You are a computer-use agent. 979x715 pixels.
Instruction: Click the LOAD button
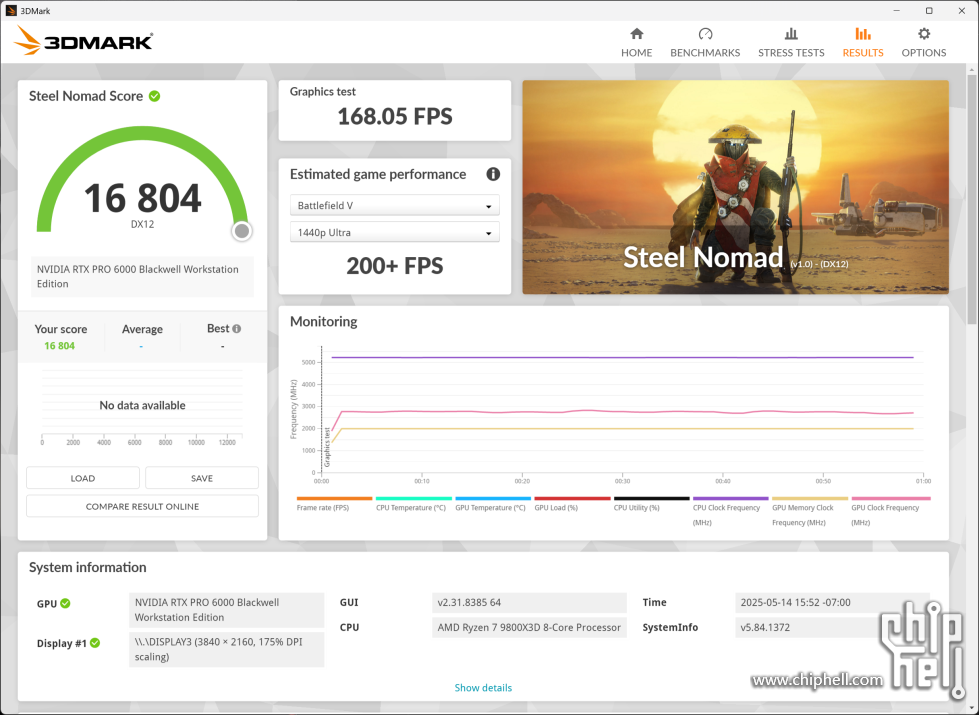click(82, 478)
